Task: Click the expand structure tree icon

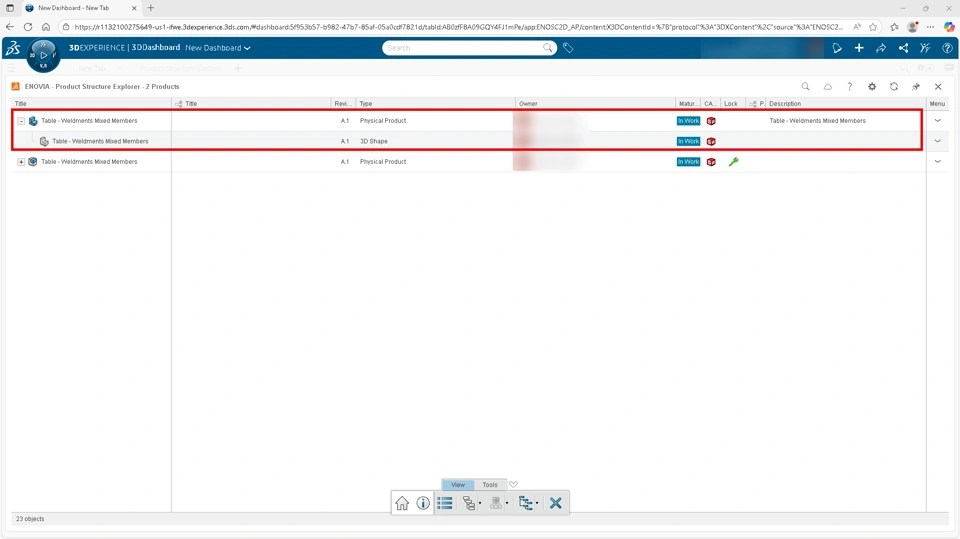Action: 525,503
